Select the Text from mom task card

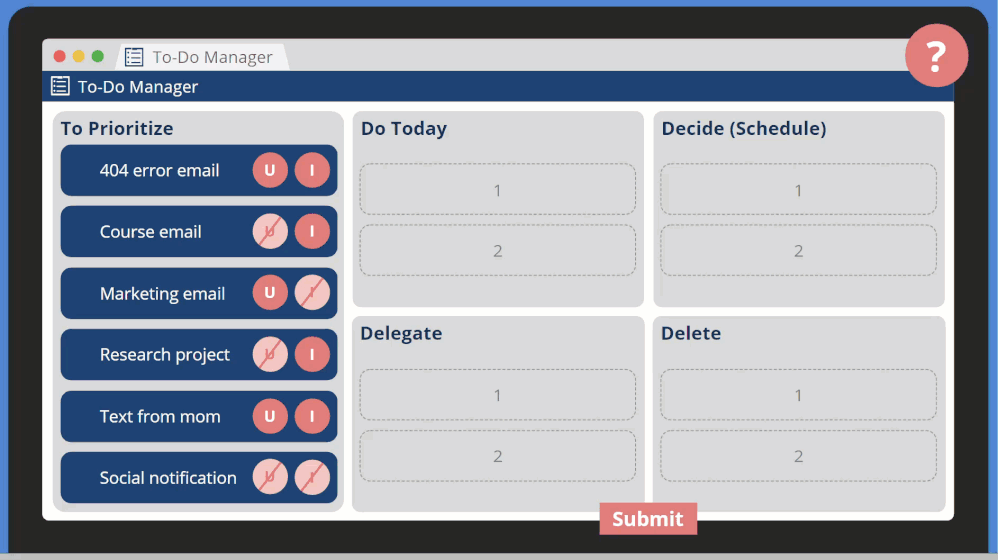coord(159,417)
